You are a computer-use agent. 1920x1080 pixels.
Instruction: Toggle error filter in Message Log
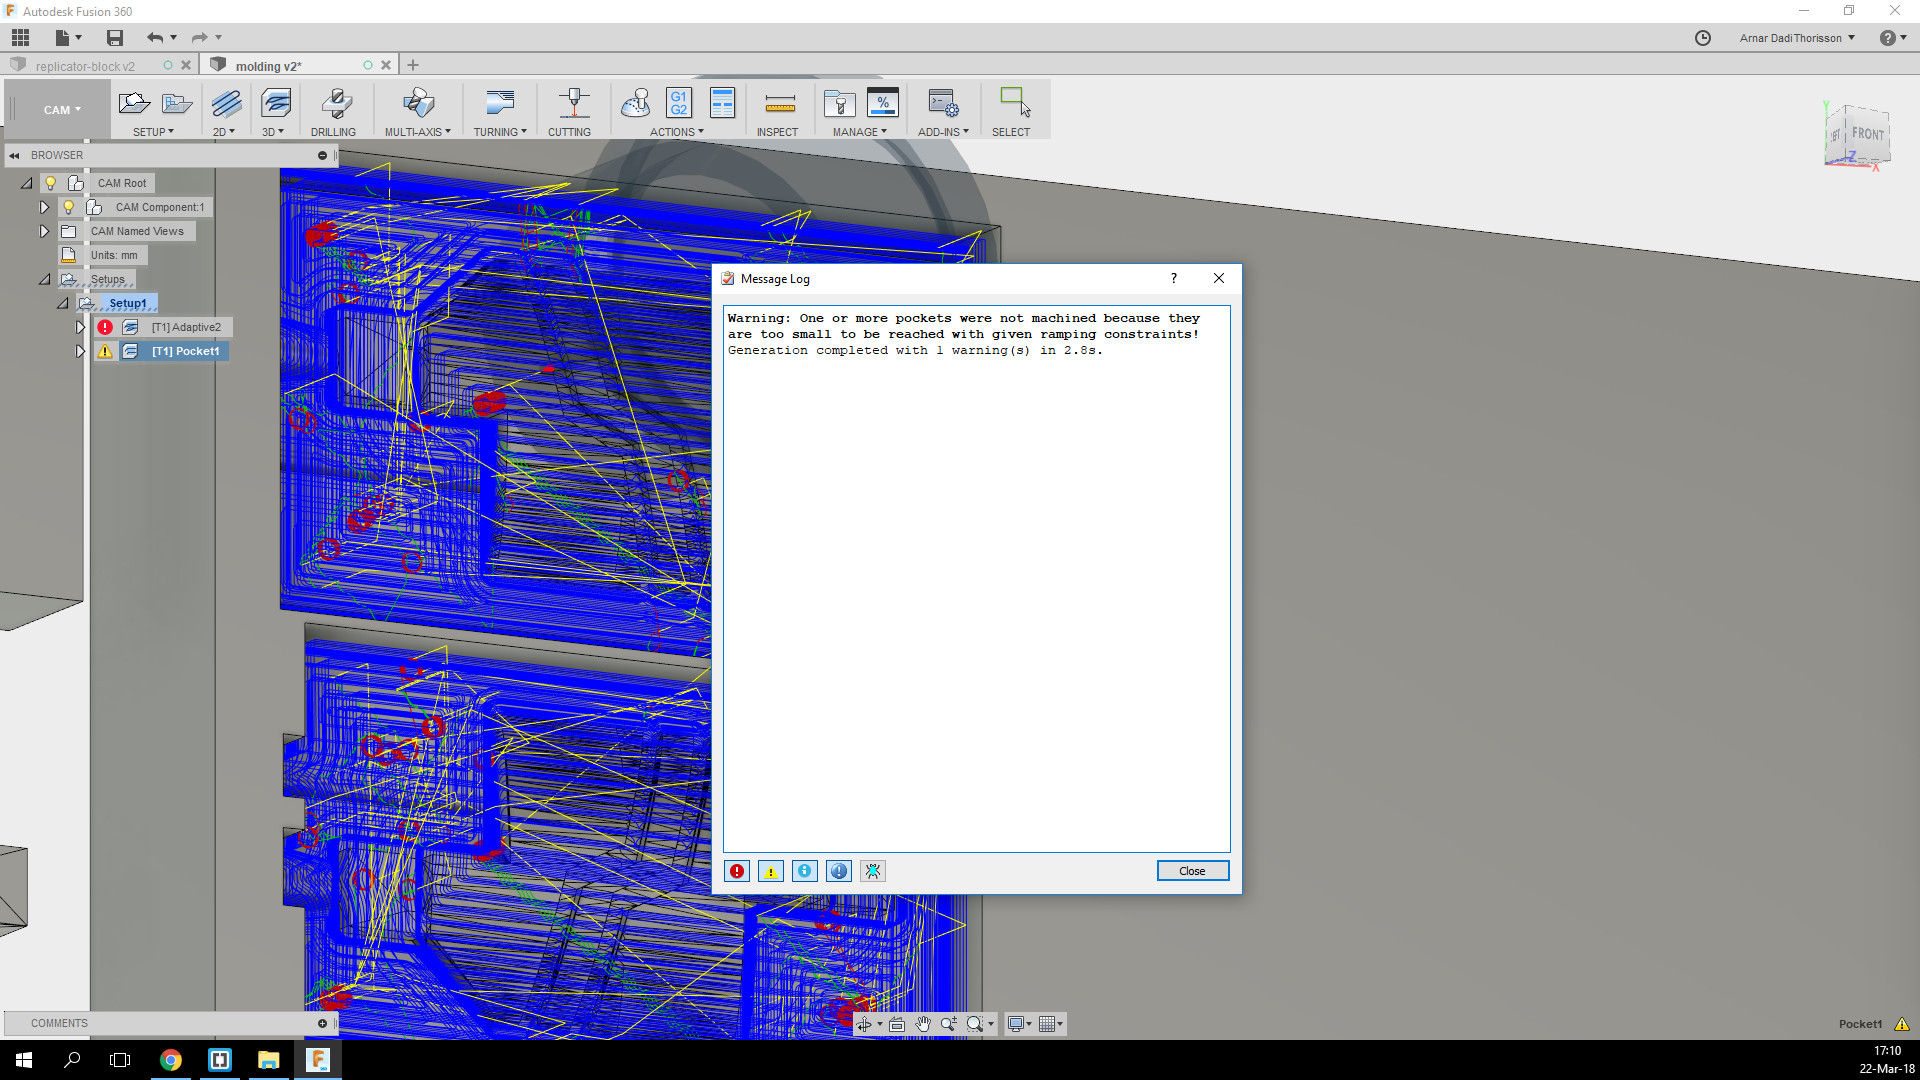(x=737, y=871)
